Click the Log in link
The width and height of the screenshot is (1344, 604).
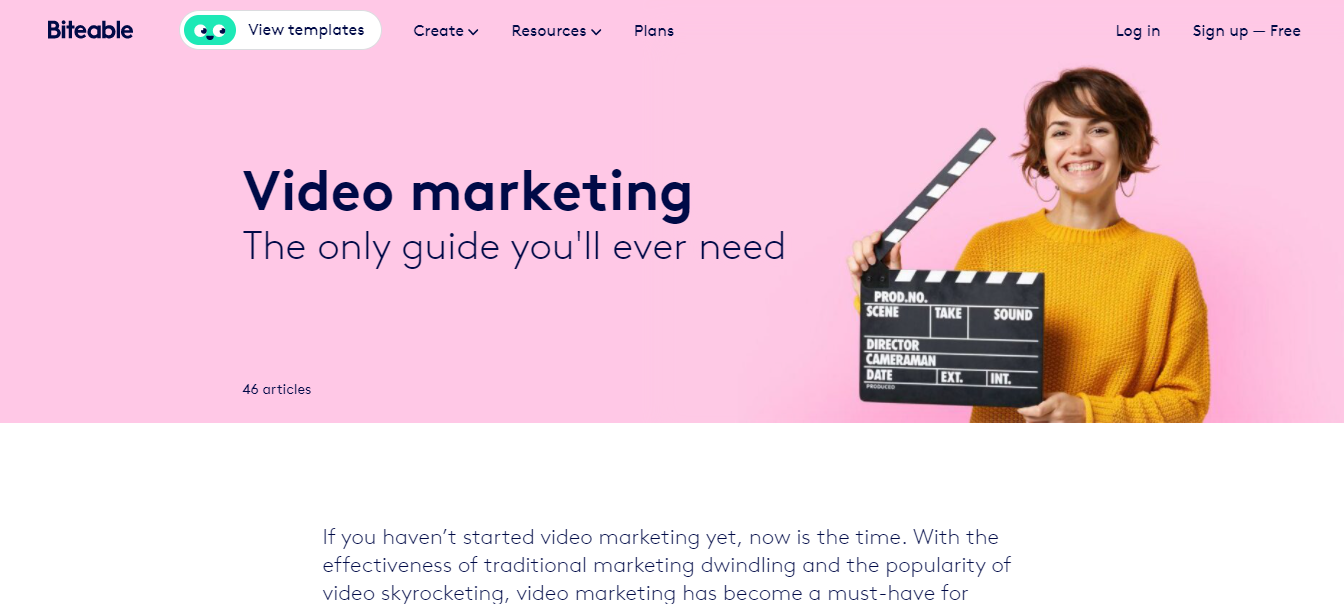pos(1138,31)
